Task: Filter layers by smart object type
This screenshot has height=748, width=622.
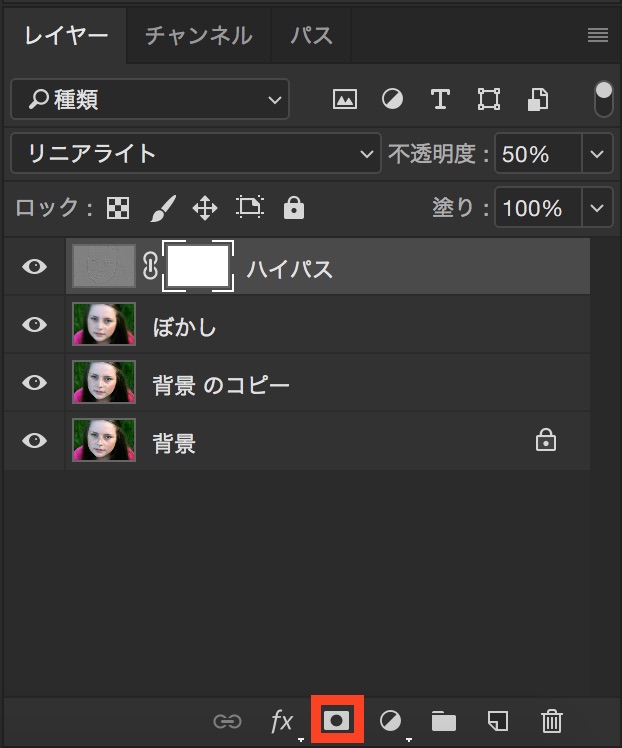Action: point(538,99)
